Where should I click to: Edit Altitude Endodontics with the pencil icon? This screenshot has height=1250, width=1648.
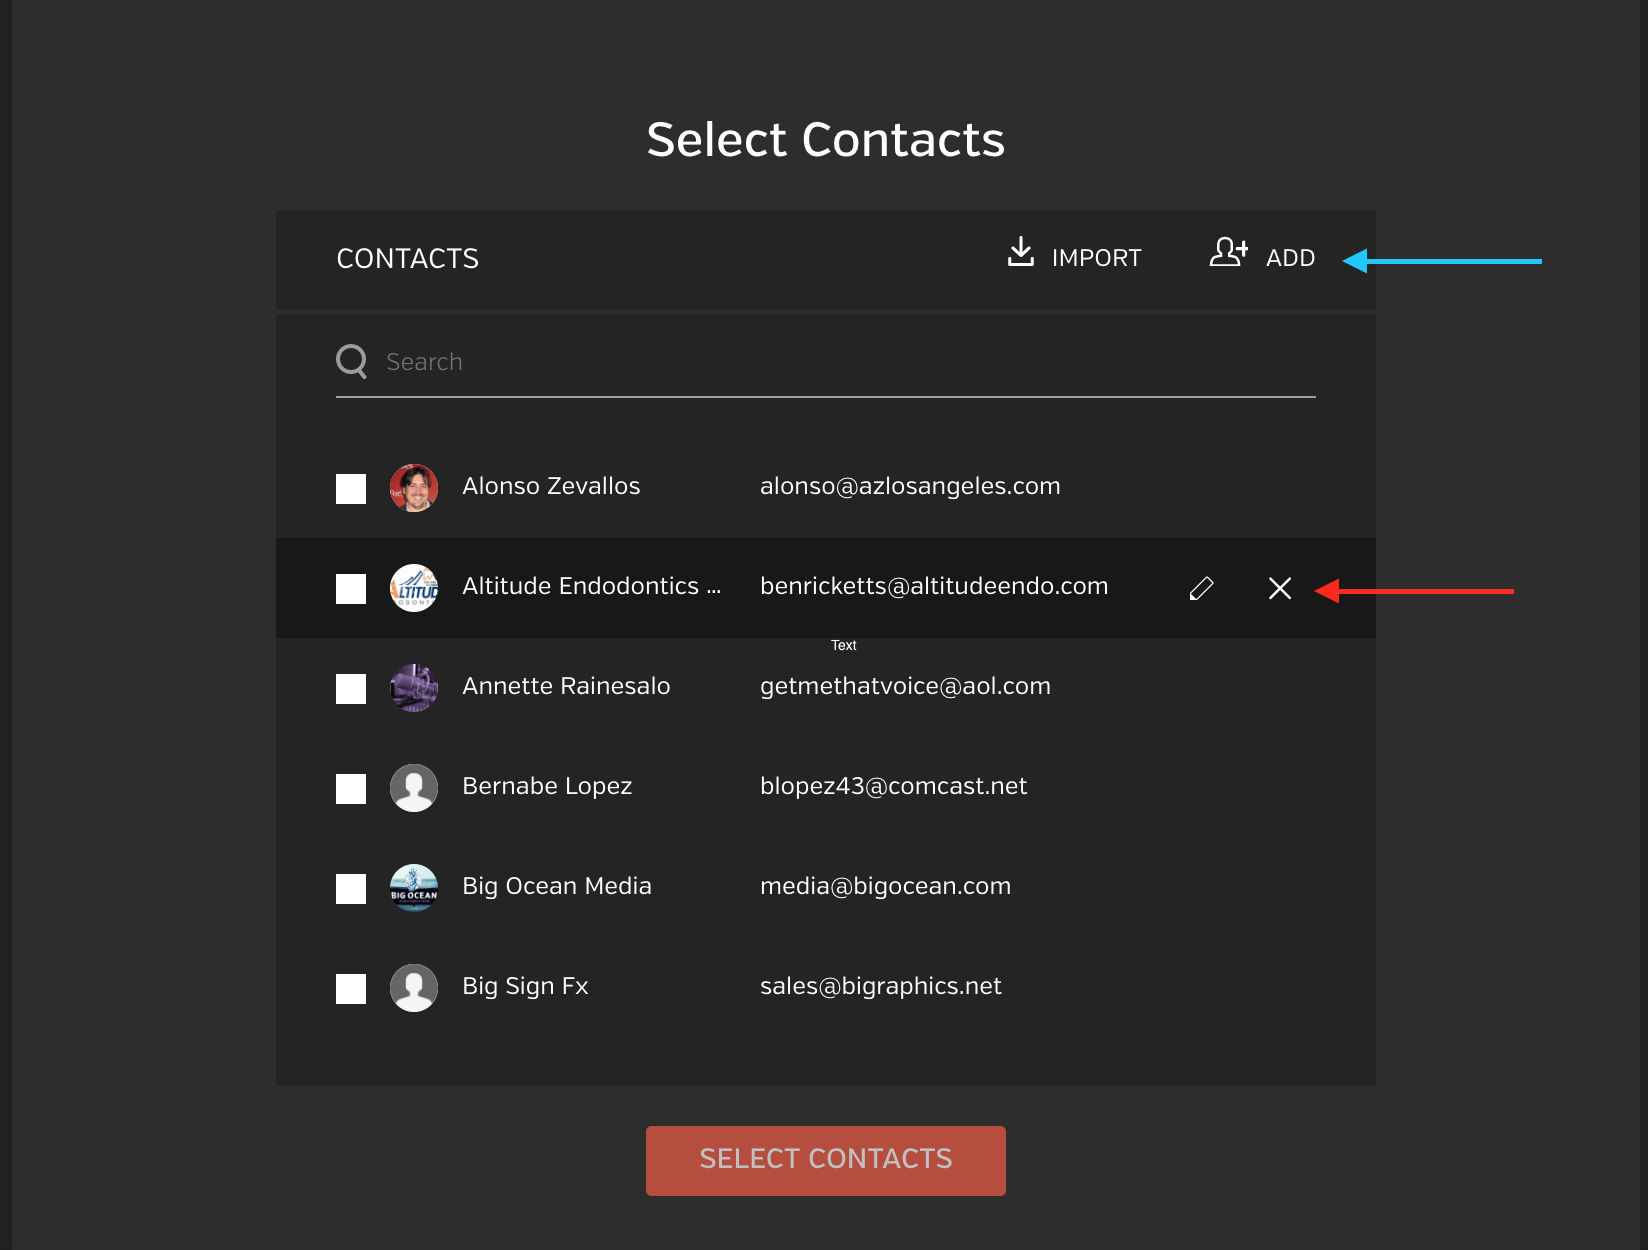pyautogui.click(x=1200, y=588)
